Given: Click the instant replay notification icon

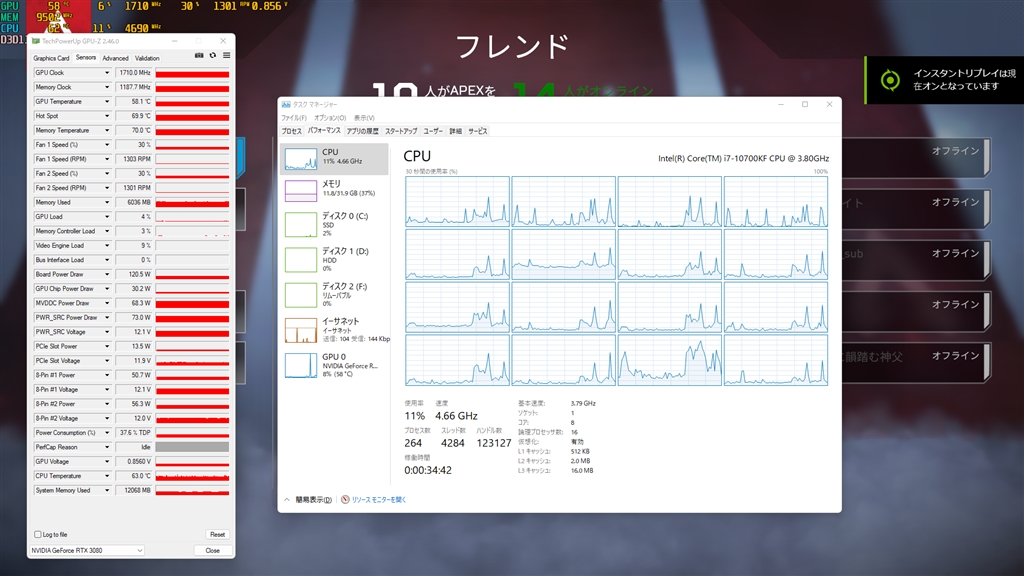Looking at the screenshot, I should 889,80.
